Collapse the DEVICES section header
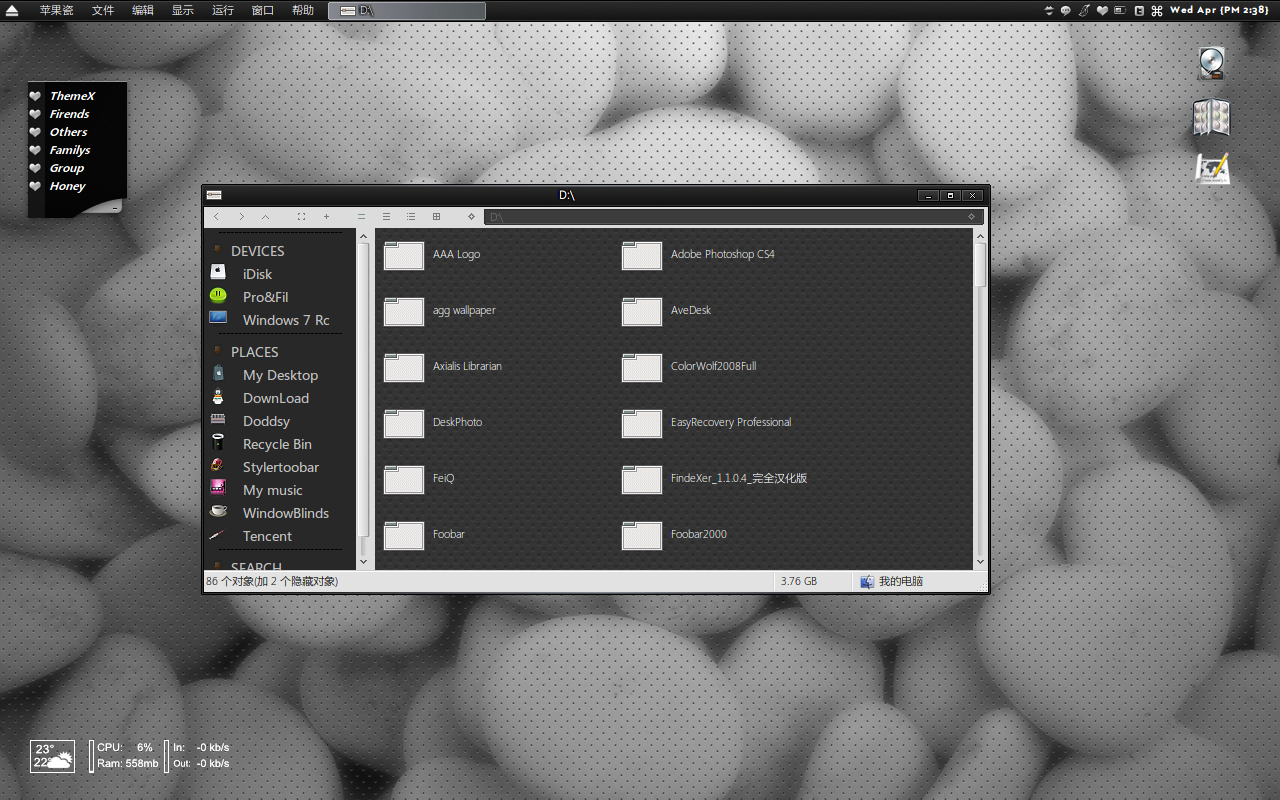This screenshot has width=1280, height=800. pos(257,251)
